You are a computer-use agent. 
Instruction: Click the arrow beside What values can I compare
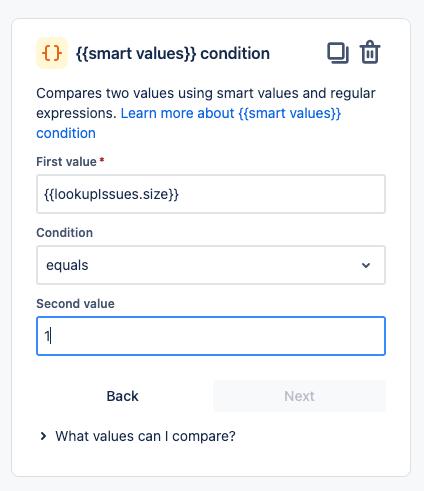[x=43, y=436]
